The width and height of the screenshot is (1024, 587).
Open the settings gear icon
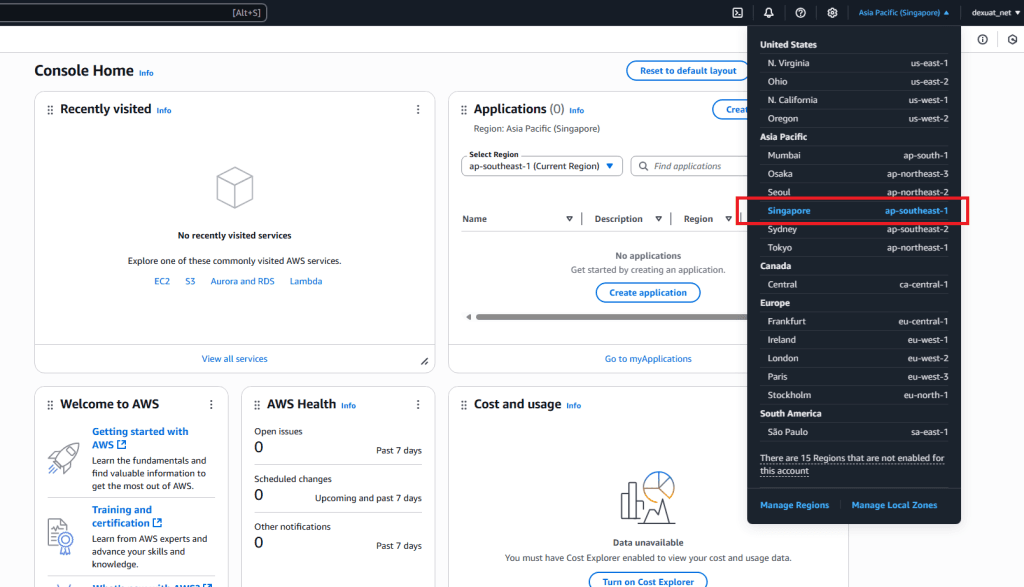pos(832,13)
